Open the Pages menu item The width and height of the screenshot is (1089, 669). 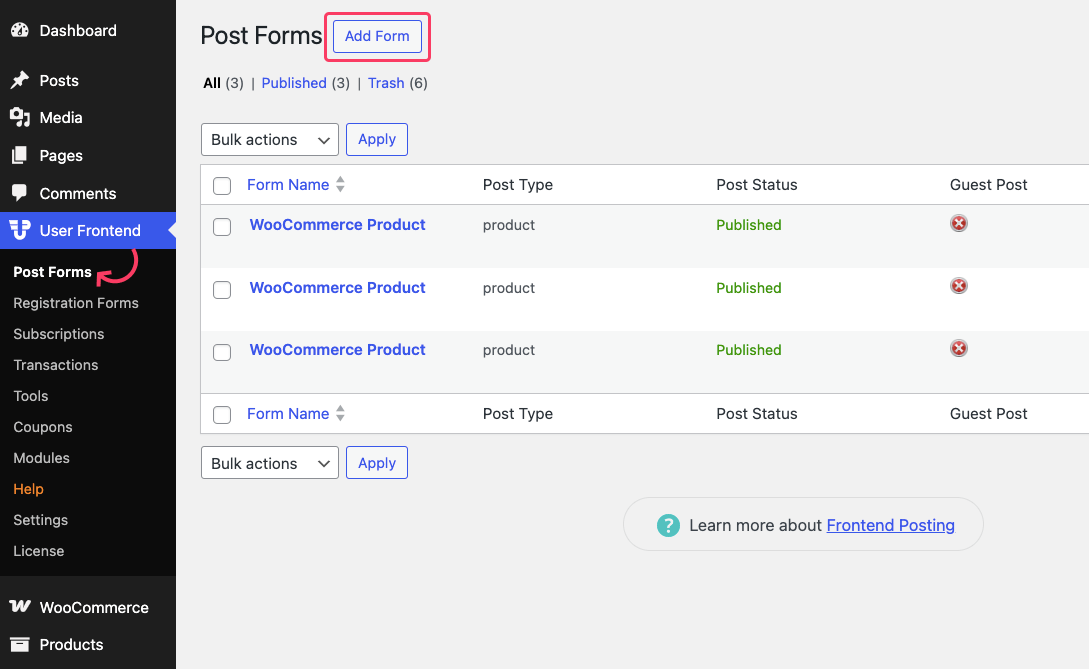click(x=61, y=156)
